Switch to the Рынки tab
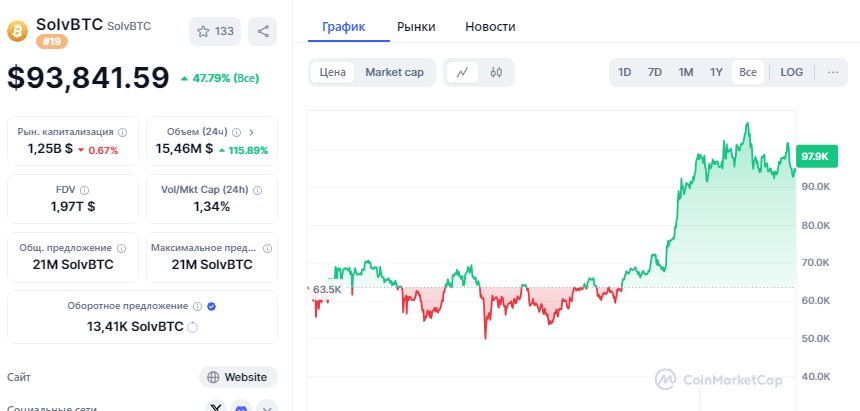This screenshot has height=411, width=860. coord(416,27)
